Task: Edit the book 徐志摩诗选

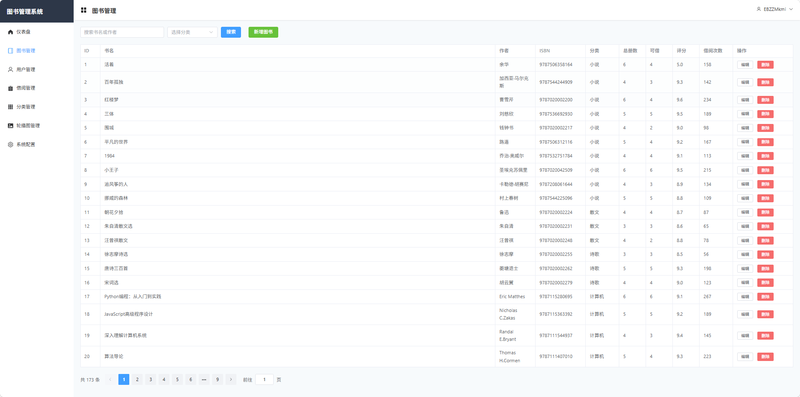Action: click(x=745, y=254)
